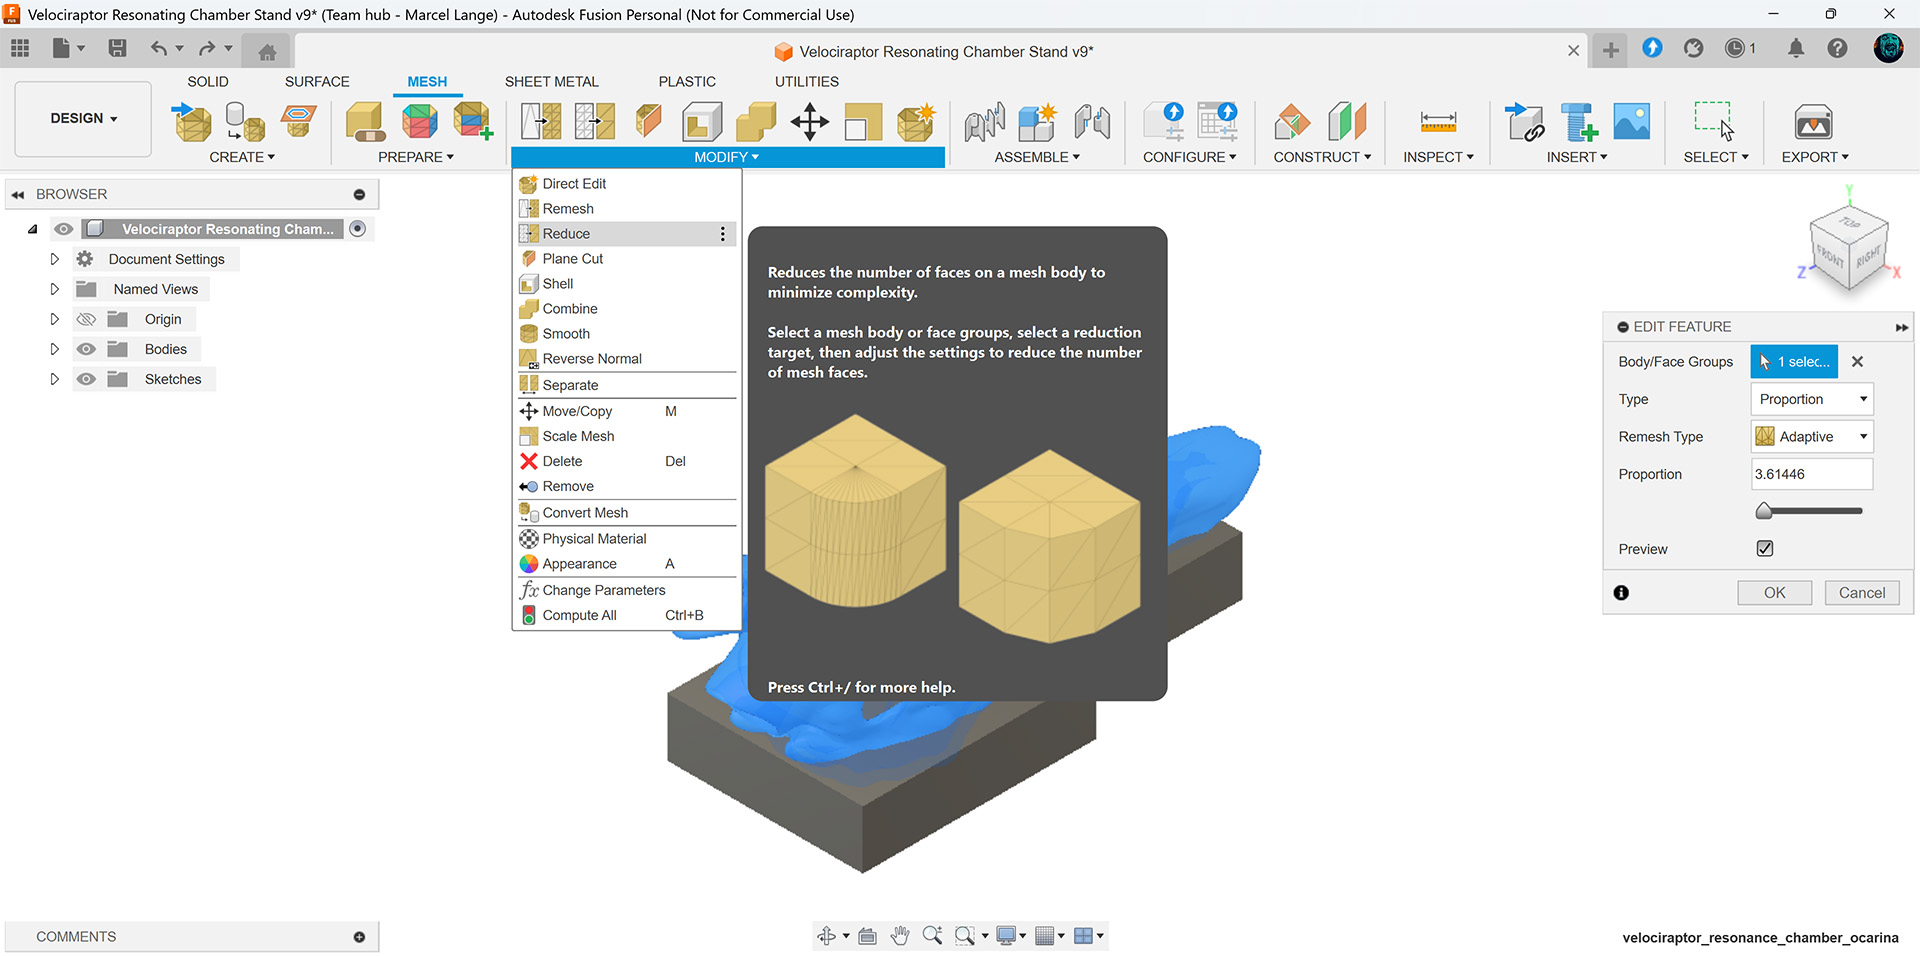Open the CREATE group dropdown
The image size is (1920, 956).
pyautogui.click(x=242, y=157)
